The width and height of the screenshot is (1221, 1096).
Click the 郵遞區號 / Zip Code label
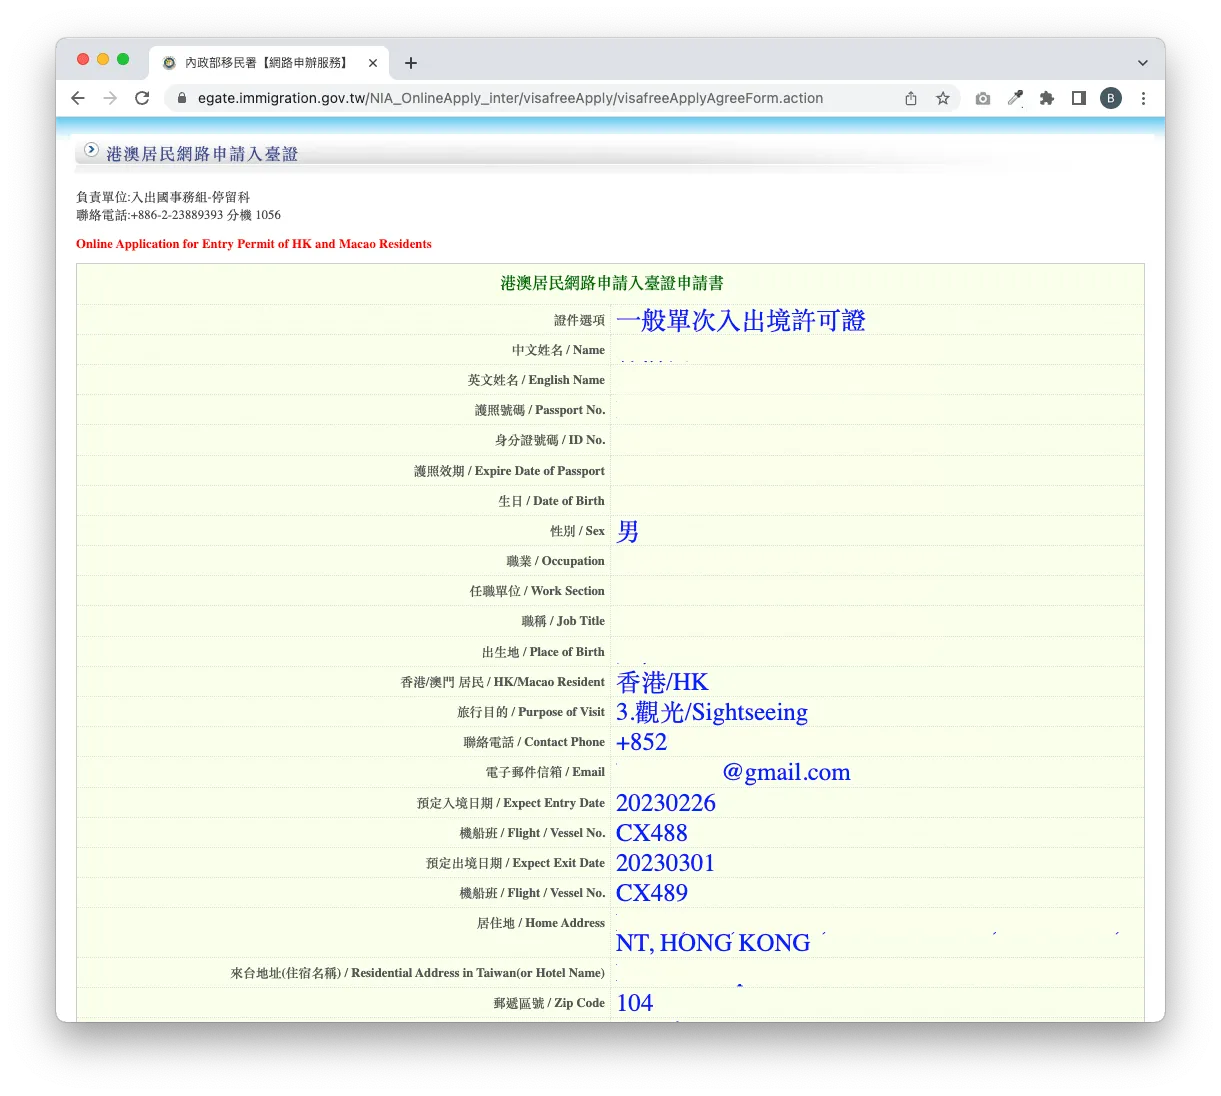(549, 1003)
